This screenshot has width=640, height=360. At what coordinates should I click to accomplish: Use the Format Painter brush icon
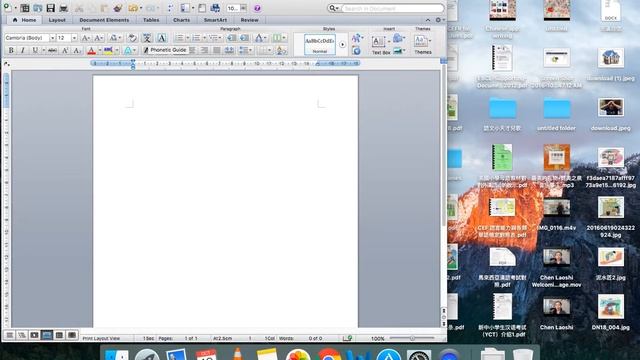point(118,8)
